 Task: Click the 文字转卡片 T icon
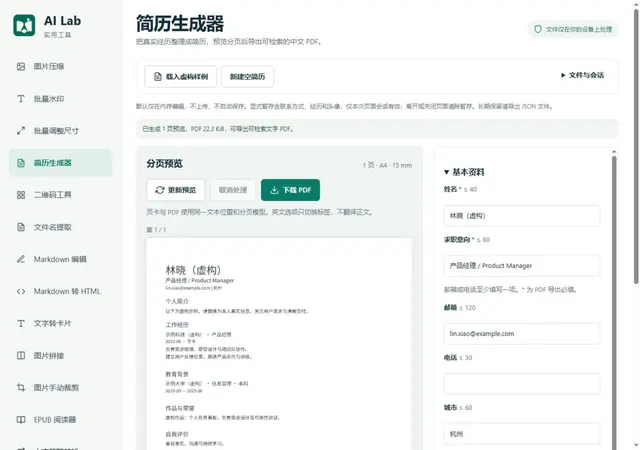click(x=21, y=323)
